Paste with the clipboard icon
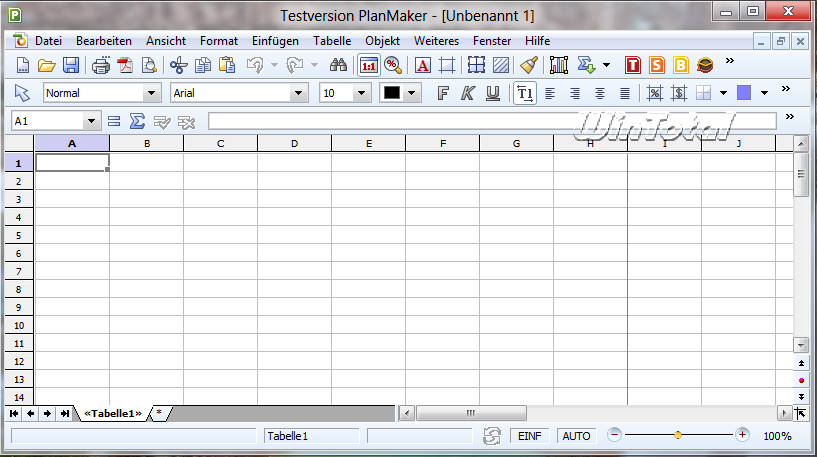Viewport: 817px width, 457px height. pyautogui.click(x=227, y=65)
